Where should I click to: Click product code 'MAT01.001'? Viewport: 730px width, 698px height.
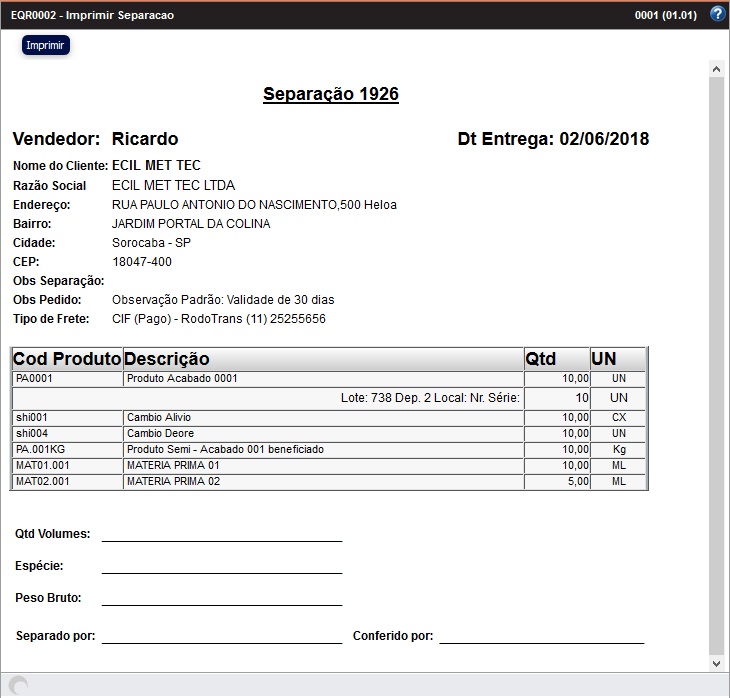click(42, 465)
